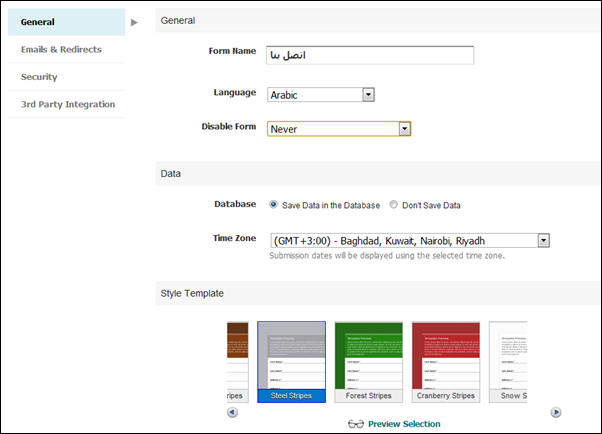Screen dimensions: 602x434
Task: Click arrow marker beside General tab
Action: tap(134, 21)
